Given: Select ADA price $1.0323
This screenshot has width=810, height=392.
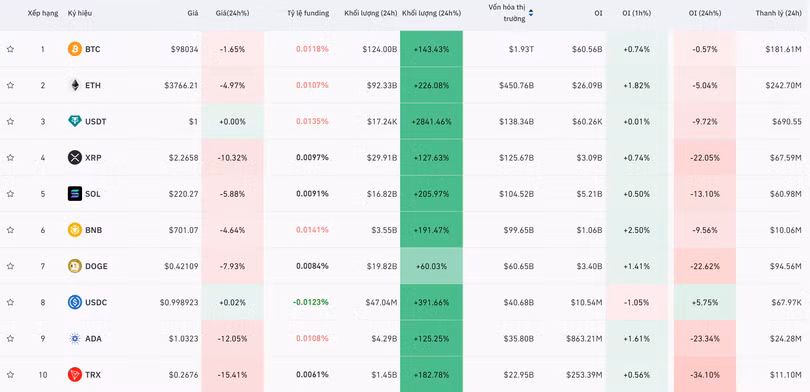Looking at the screenshot, I should pos(183,339).
